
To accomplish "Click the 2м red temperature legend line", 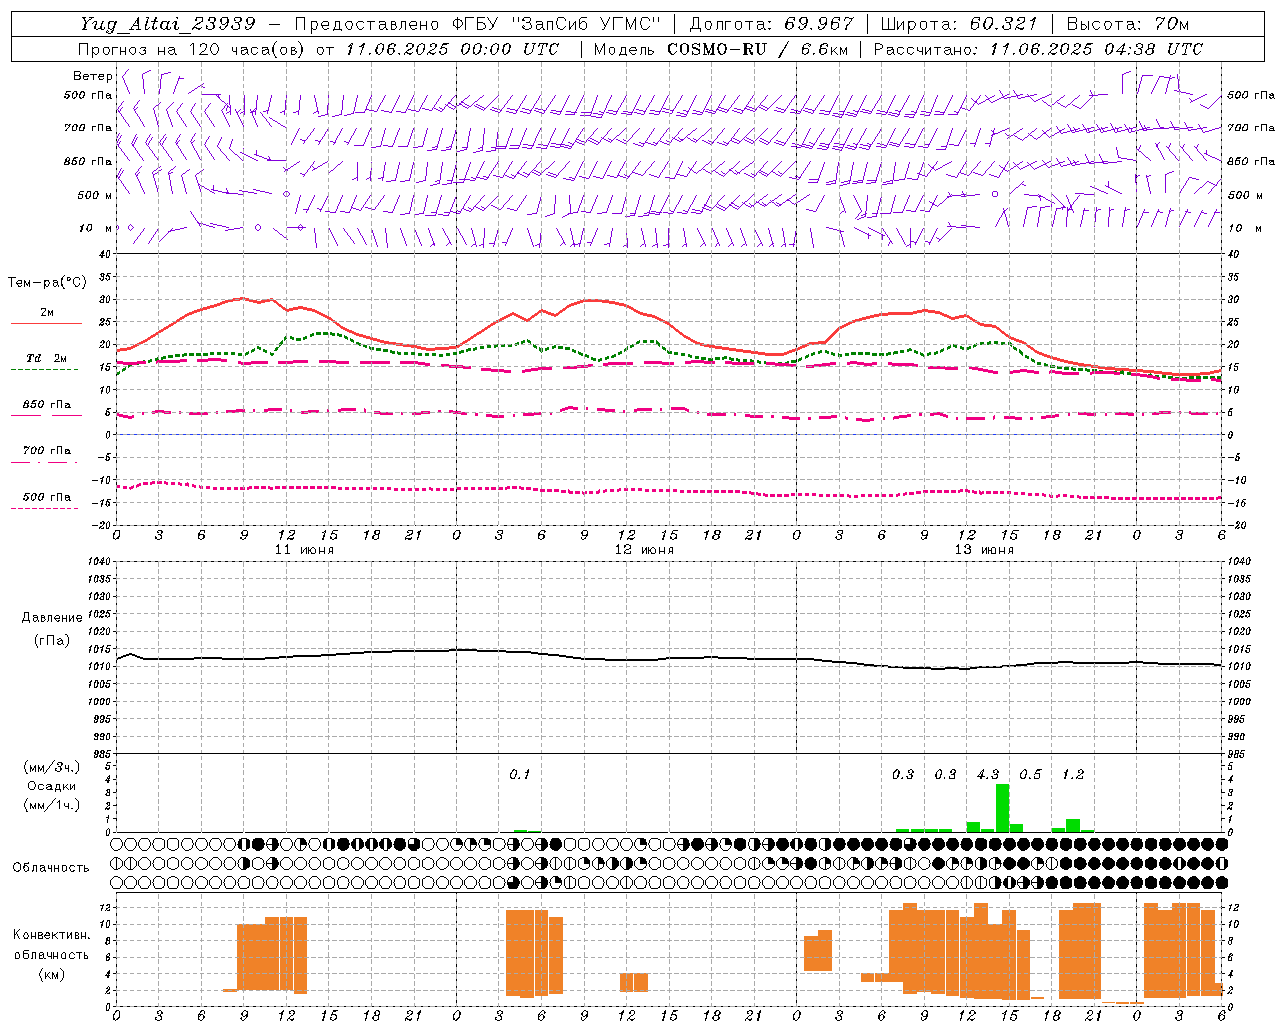I will (46, 323).
